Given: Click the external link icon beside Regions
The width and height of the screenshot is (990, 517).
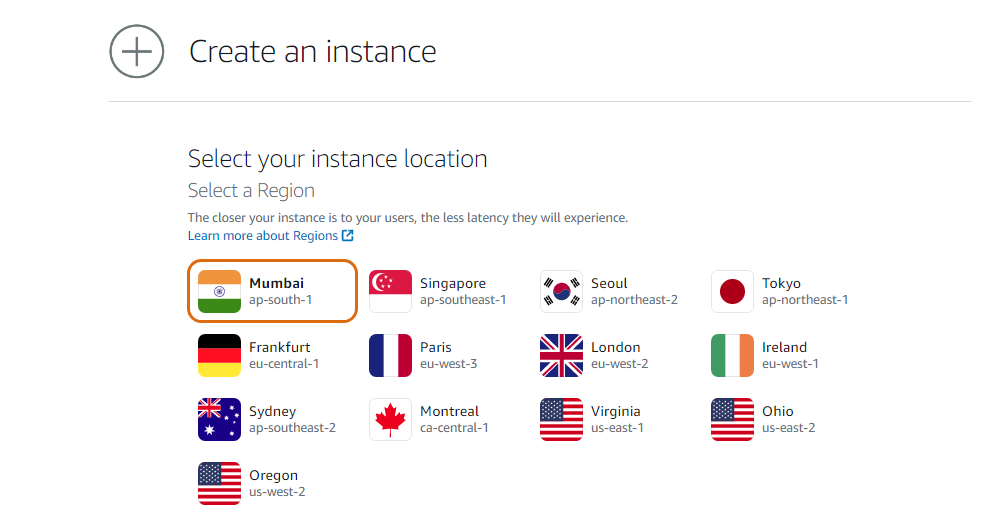Looking at the screenshot, I should tap(348, 236).
